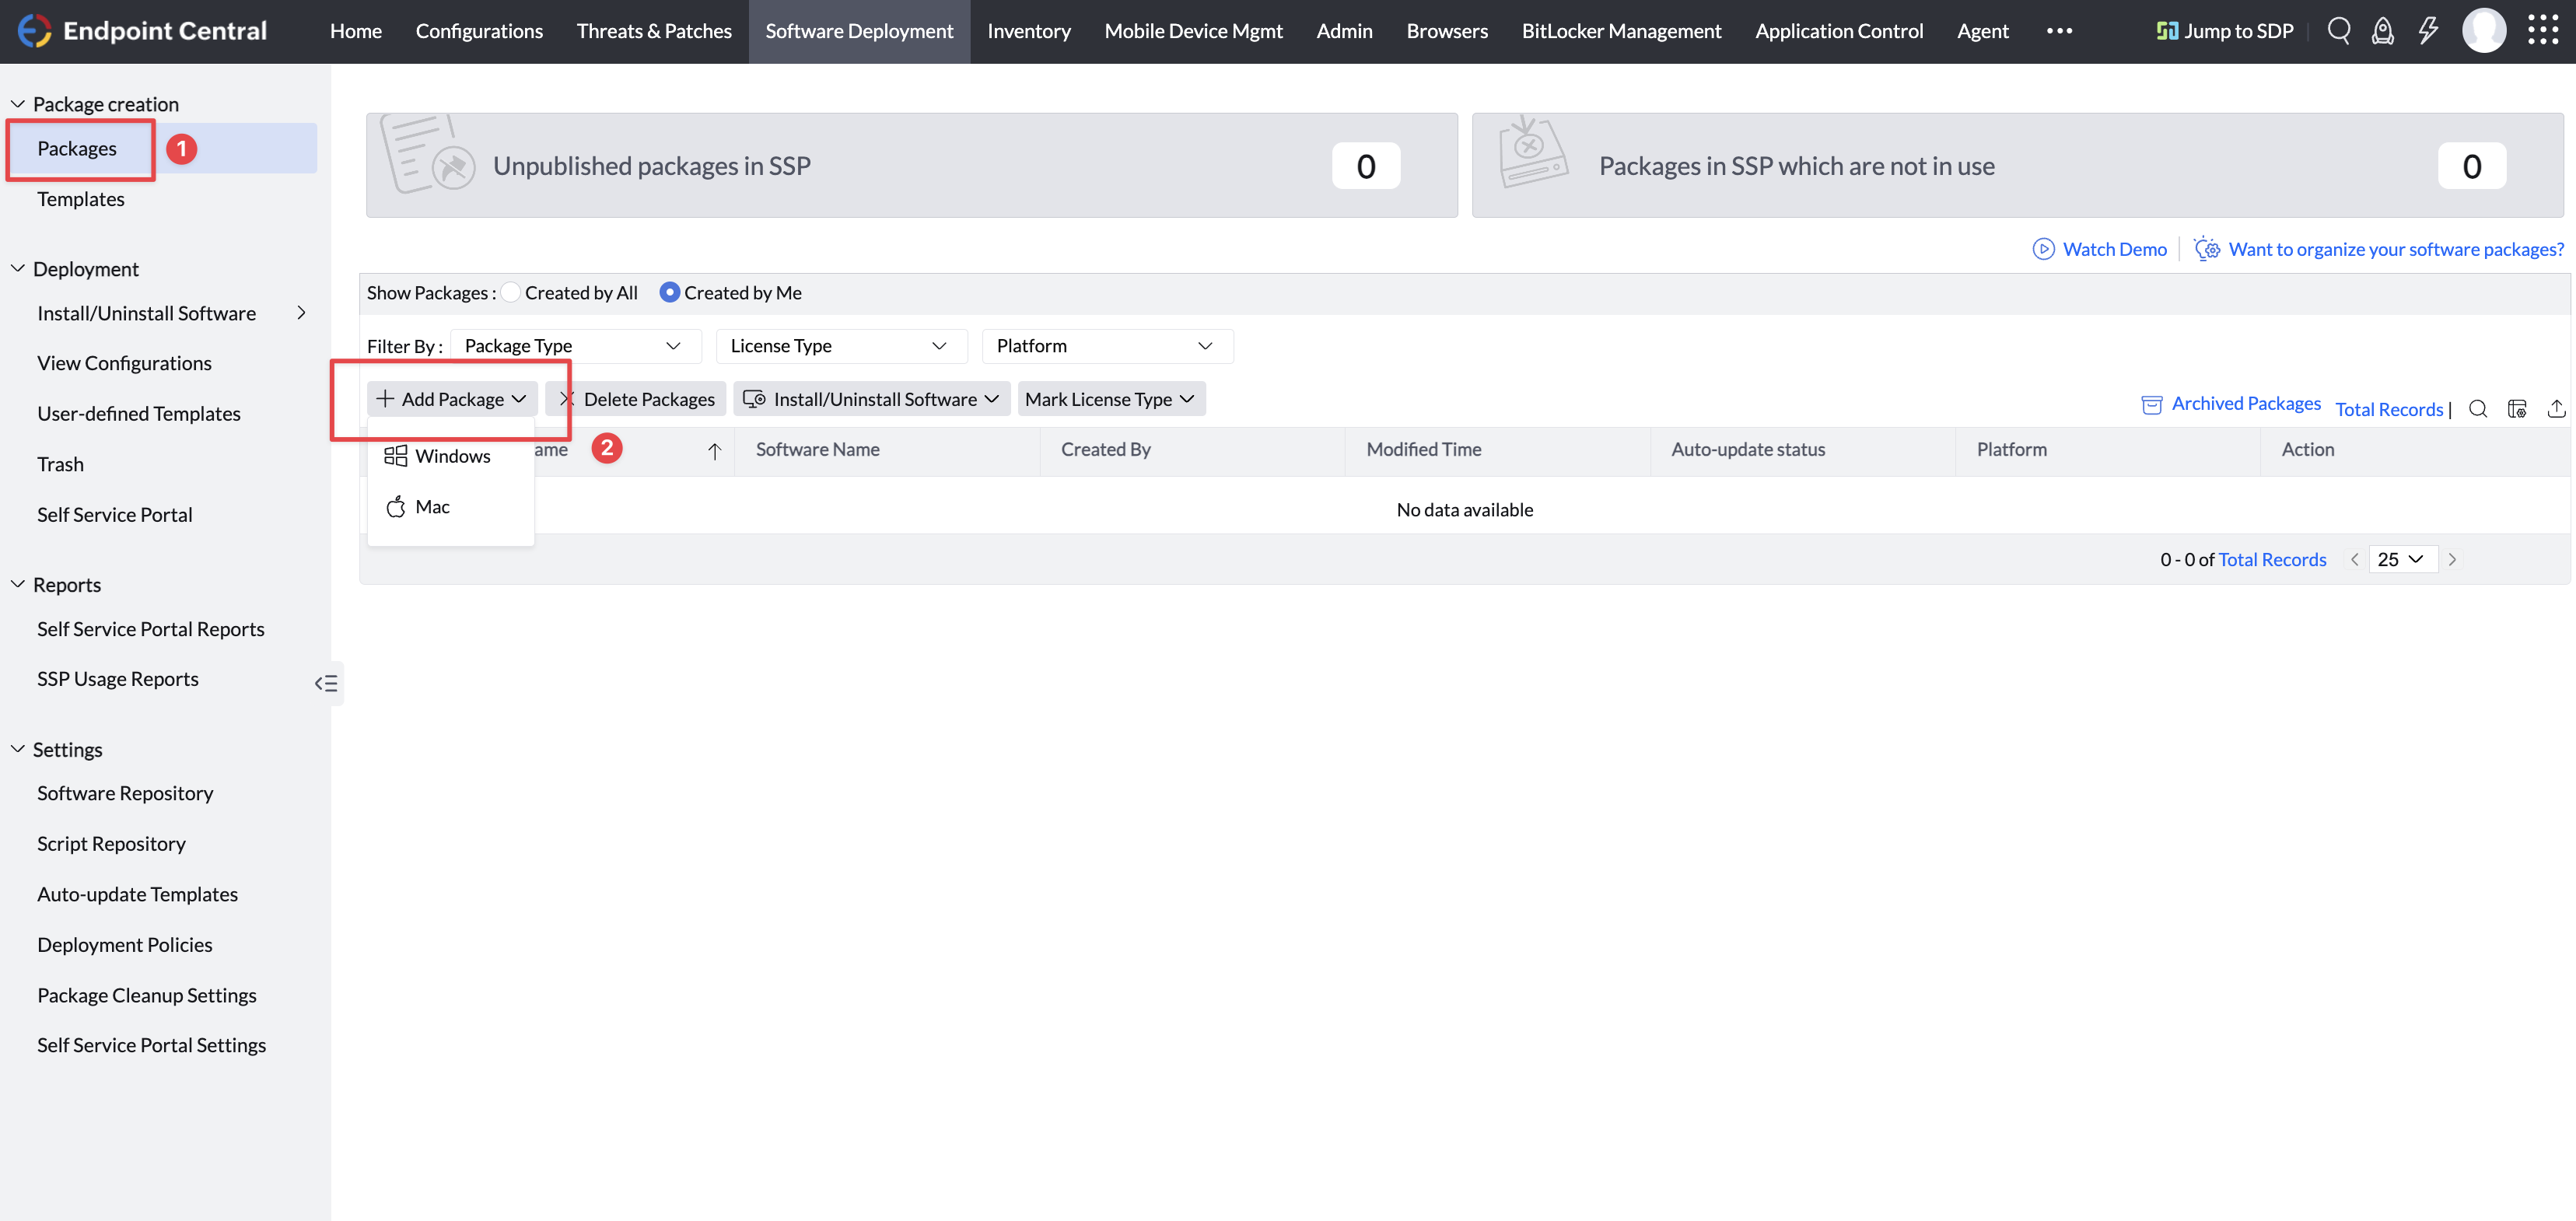This screenshot has width=2576, height=1221.
Task: Click the user profile avatar
Action: pos(2484,30)
